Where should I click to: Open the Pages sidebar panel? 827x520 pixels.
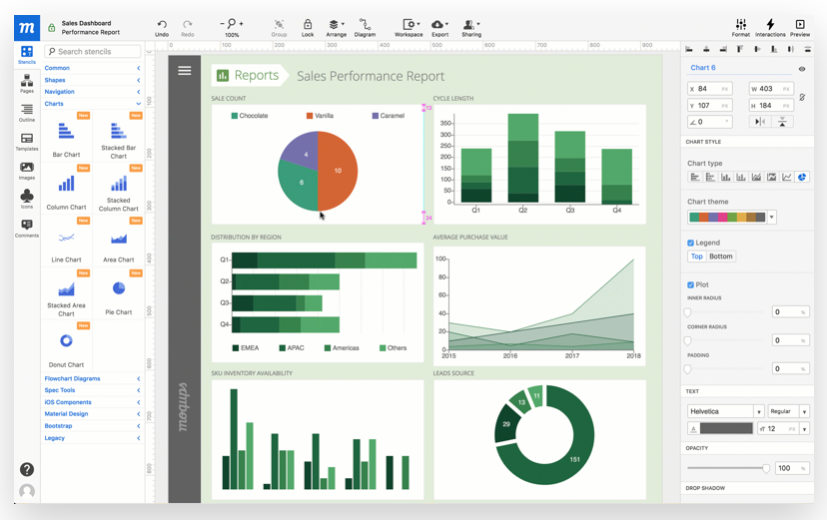click(x=27, y=83)
